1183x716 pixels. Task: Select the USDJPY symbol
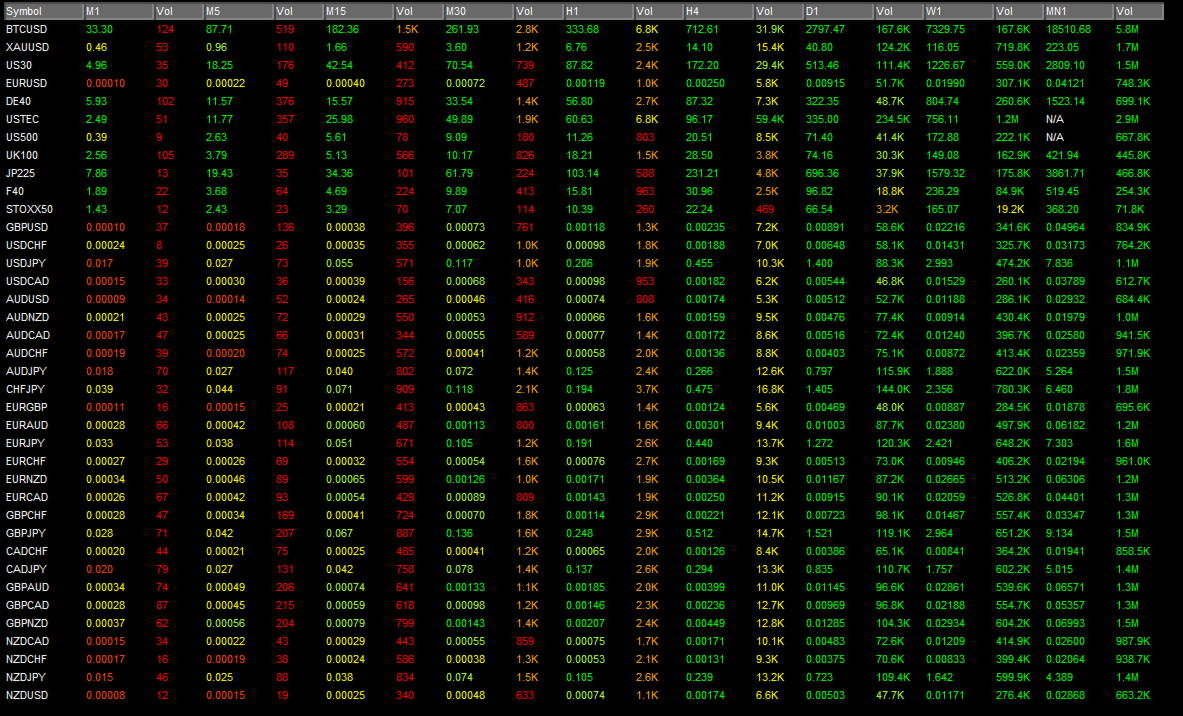click(x=26, y=263)
